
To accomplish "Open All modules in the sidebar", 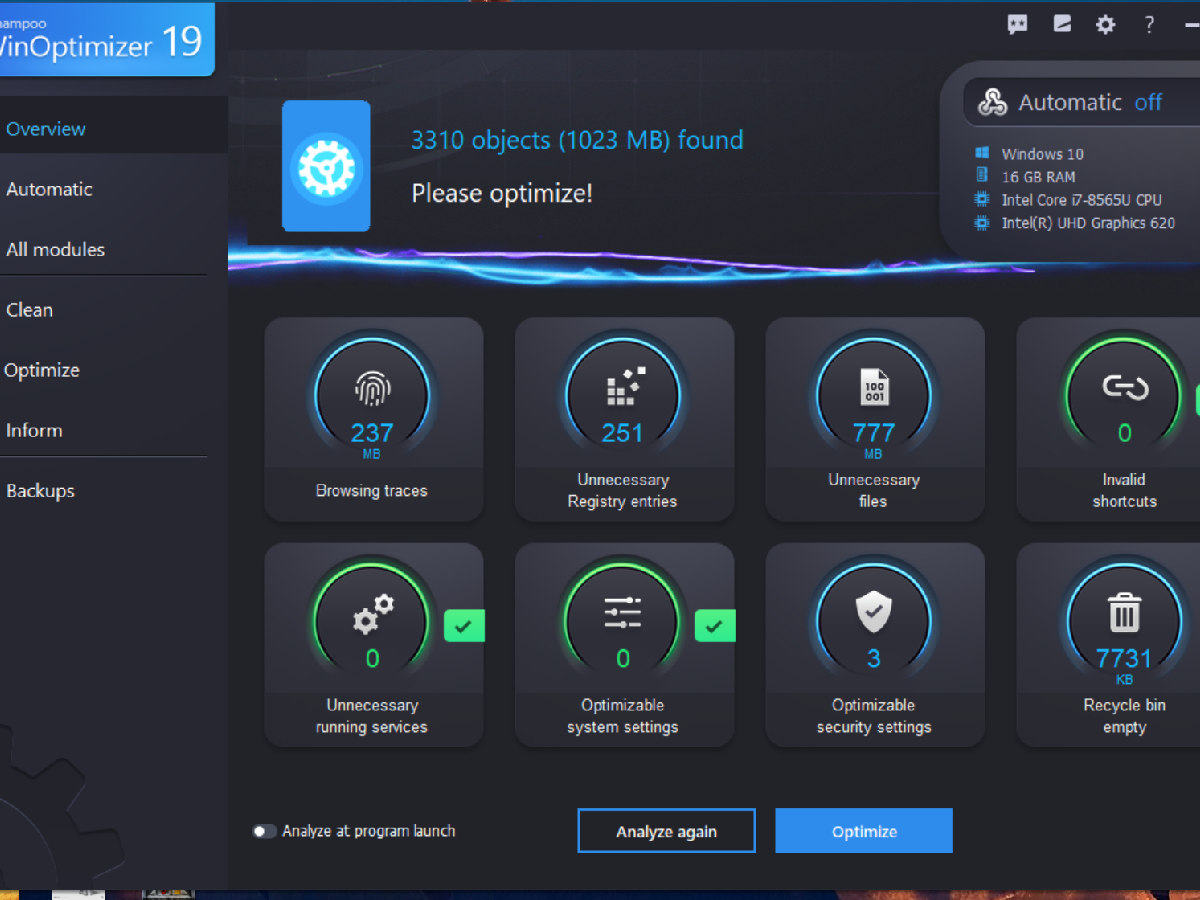I will (55, 250).
